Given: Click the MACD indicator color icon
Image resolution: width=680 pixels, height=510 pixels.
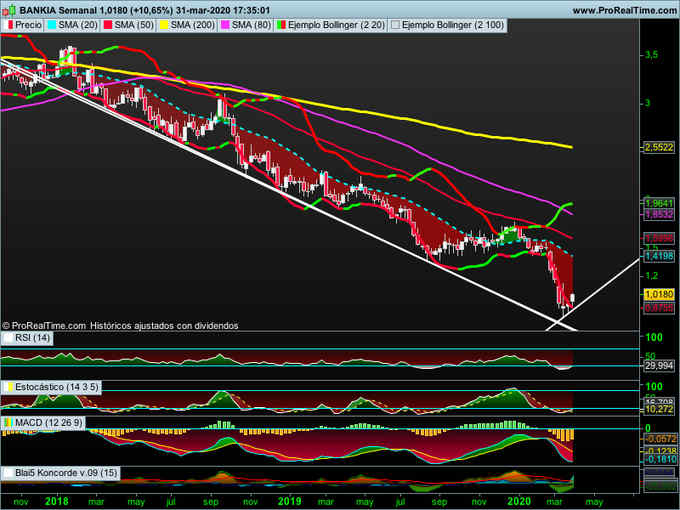Looking at the screenshot, I should tap(8, 422).
